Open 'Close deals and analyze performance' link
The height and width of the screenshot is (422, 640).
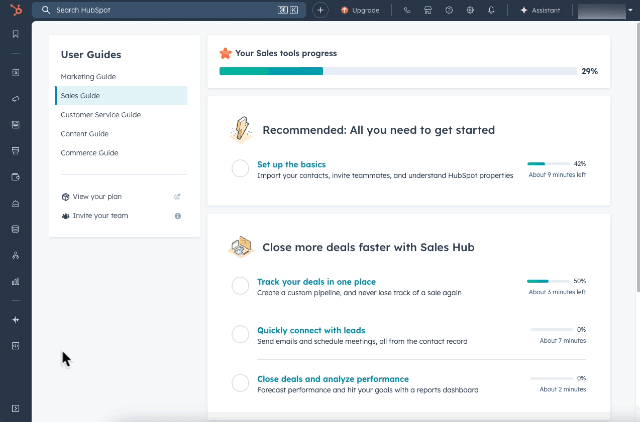click(x=332, y=379)
